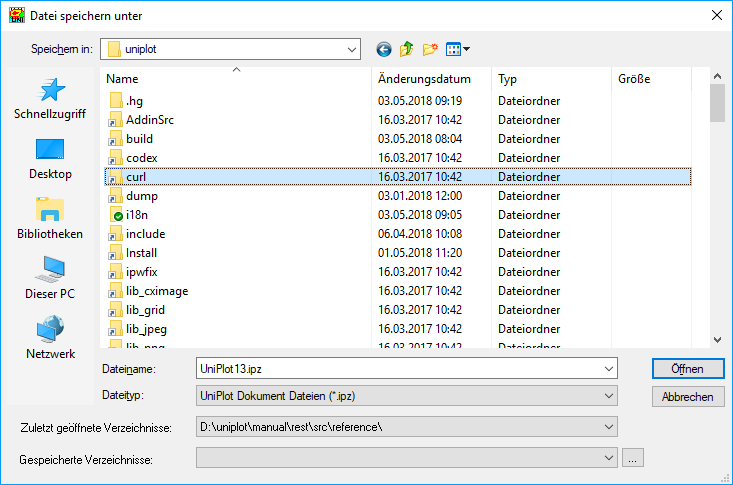This screenshot has height=485, width=733.
Task: Open Schnellzugriff in the sidebar
Action: tap(50, 100)
